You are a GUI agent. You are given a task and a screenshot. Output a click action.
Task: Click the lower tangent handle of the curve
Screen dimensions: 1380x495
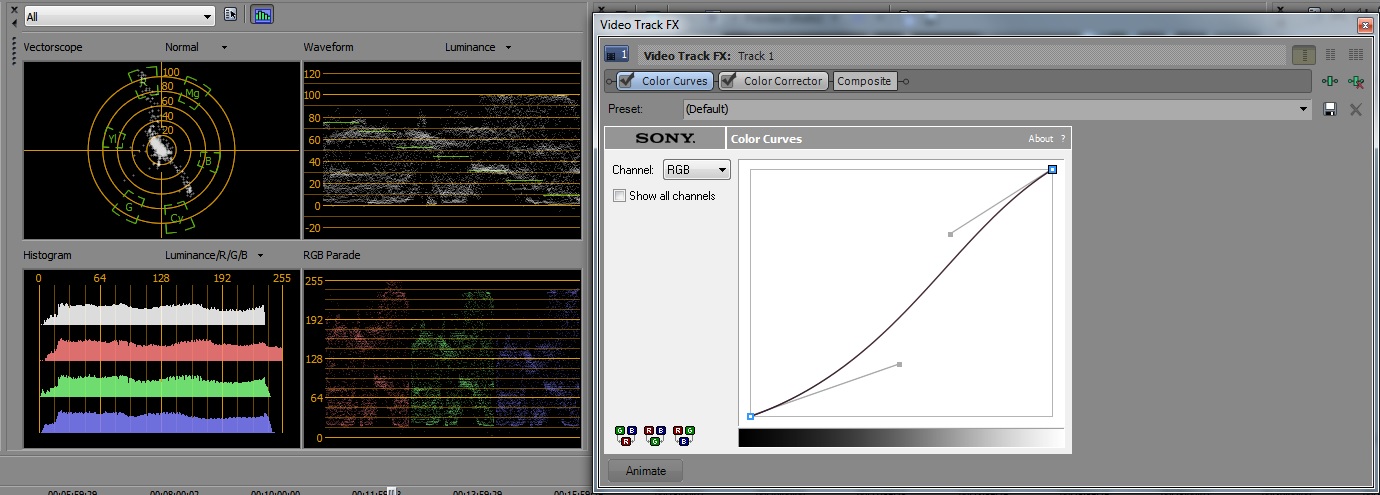[900, 364]
